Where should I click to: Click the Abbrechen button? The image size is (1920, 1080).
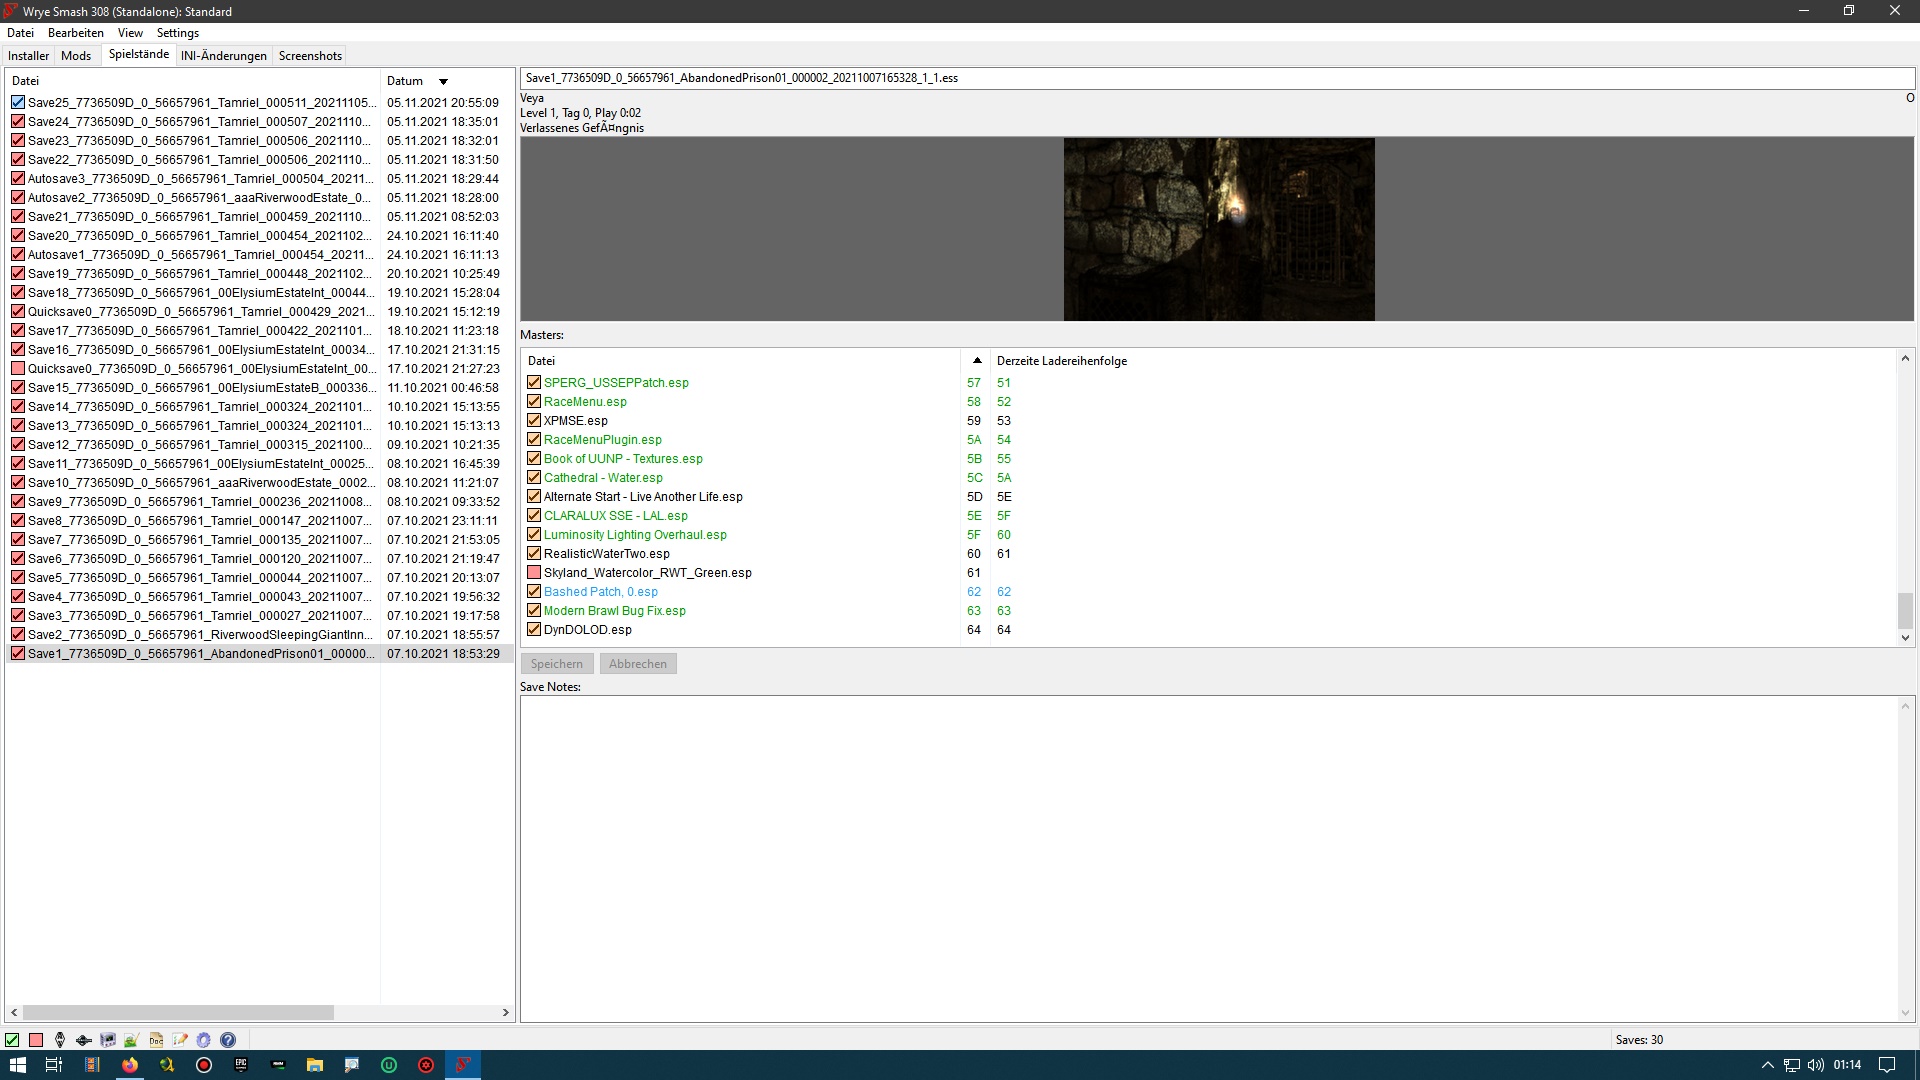tap(638, 664)
